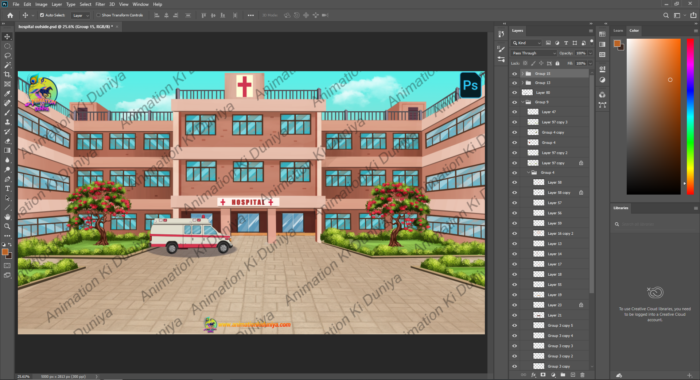This screenshot has height=380, width=700.
Task: Hide the Layer 47 layer
Action: click(x=514, y=112)
